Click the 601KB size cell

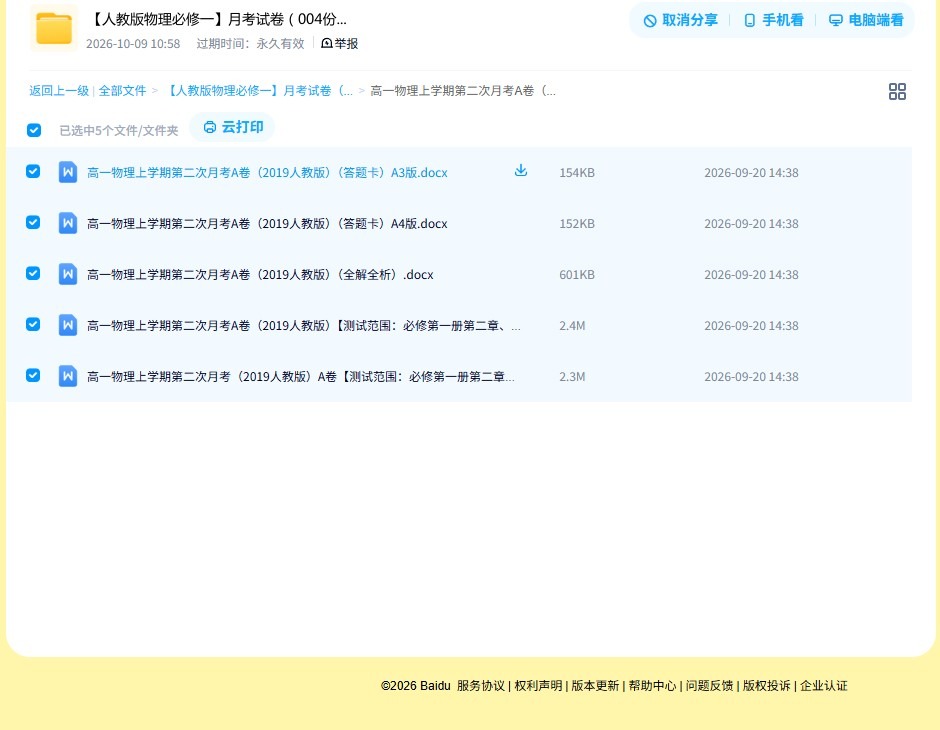pyautogui.click(x=577, y=274)
